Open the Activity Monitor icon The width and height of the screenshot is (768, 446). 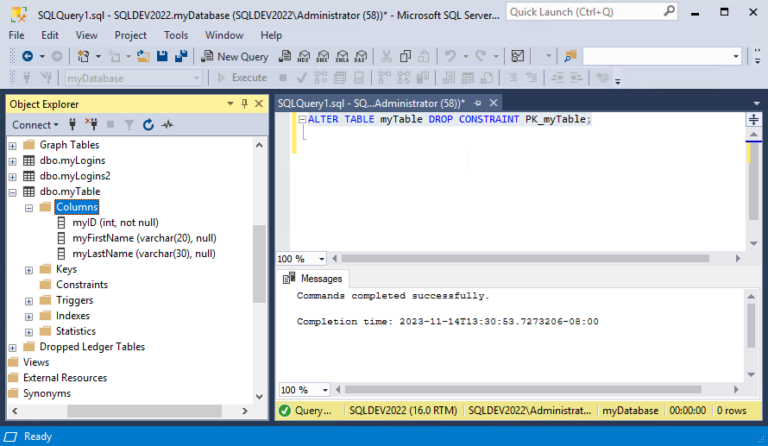(518, 57)
